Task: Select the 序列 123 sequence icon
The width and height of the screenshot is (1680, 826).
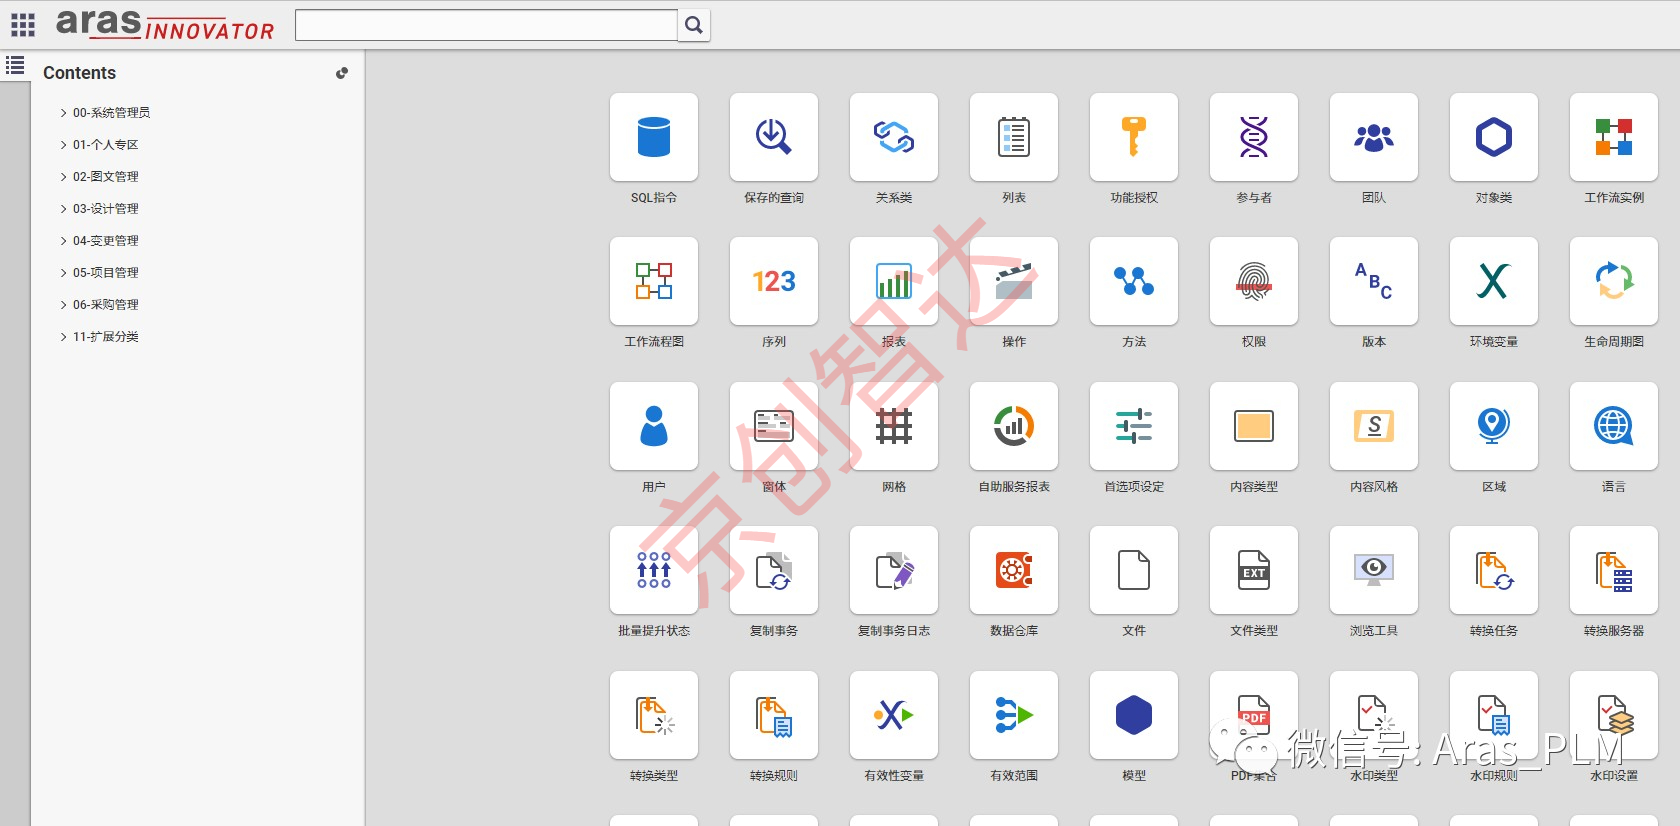Action: tap(774, 282)
